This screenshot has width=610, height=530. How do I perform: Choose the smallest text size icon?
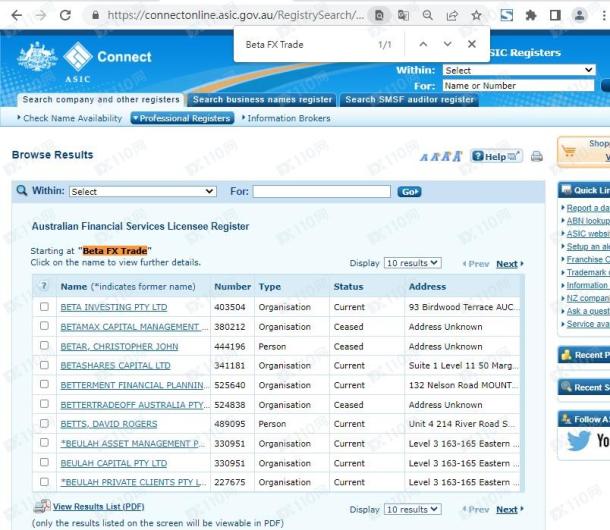(424, 157)
